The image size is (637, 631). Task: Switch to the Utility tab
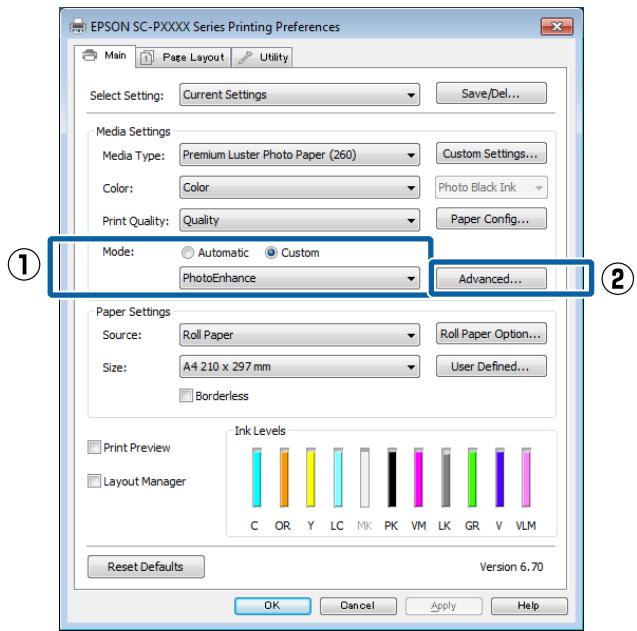pos(262,57)
